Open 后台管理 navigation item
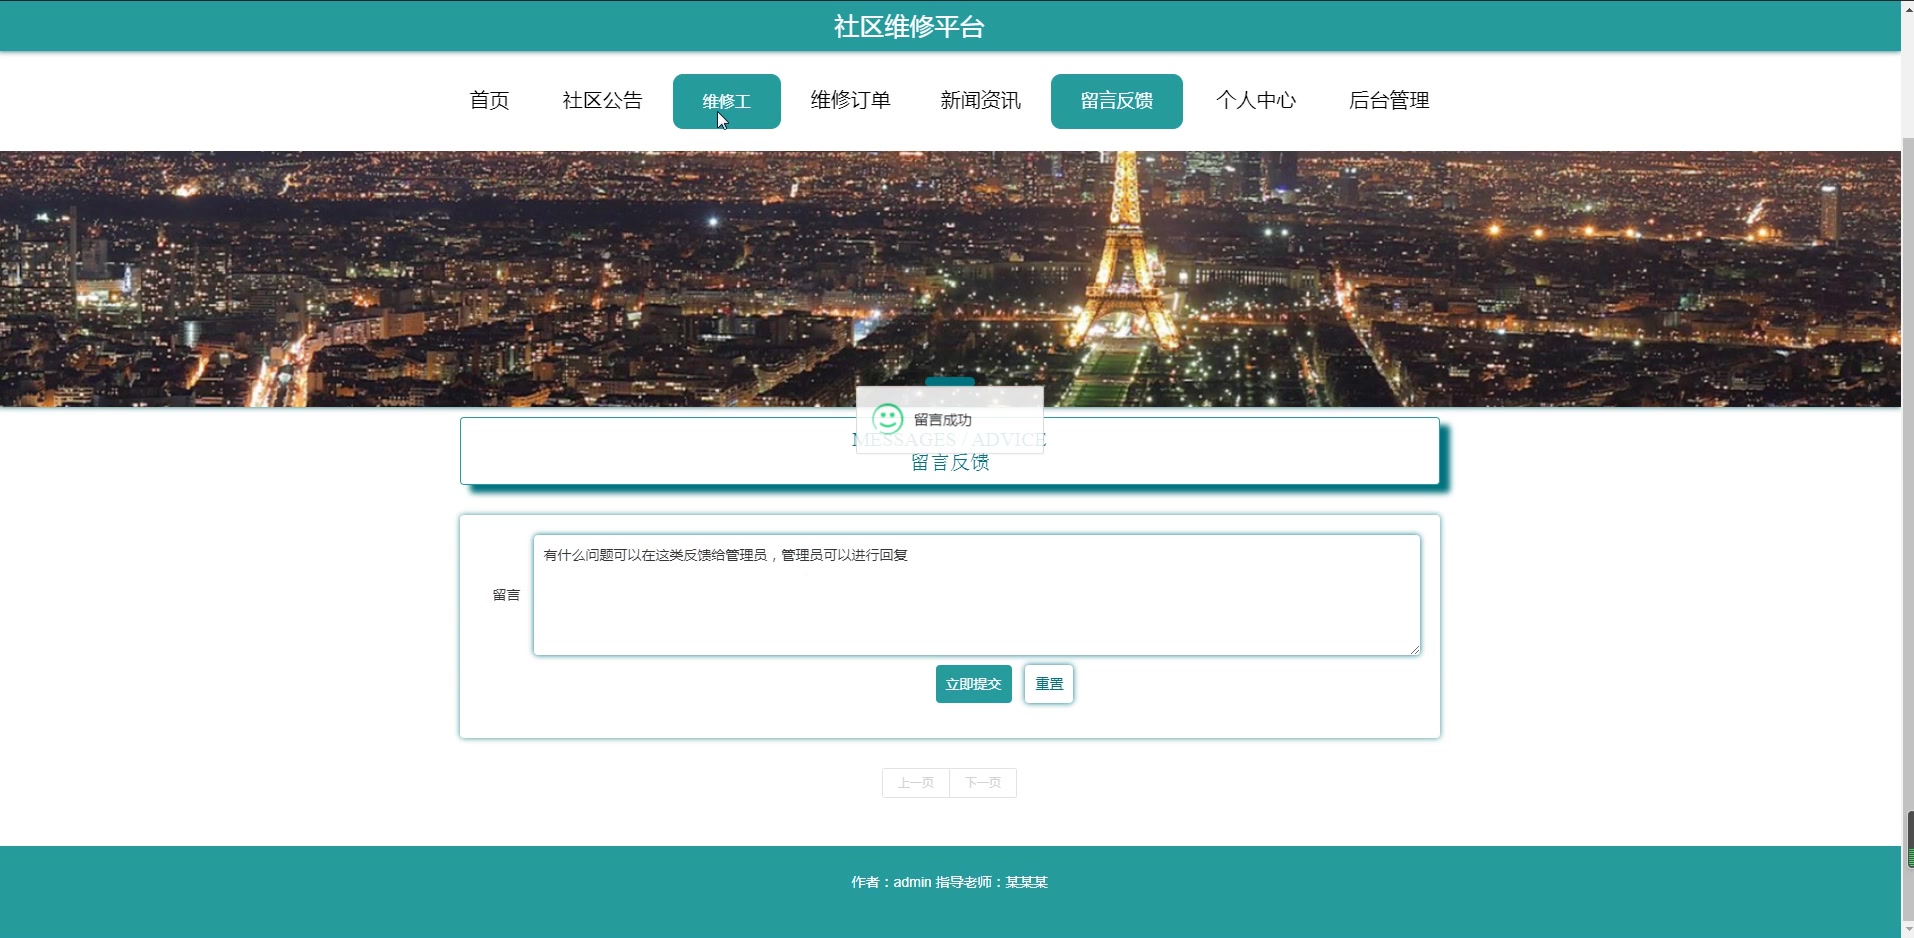1914x938 pixels. click(x=1389, y=100)
